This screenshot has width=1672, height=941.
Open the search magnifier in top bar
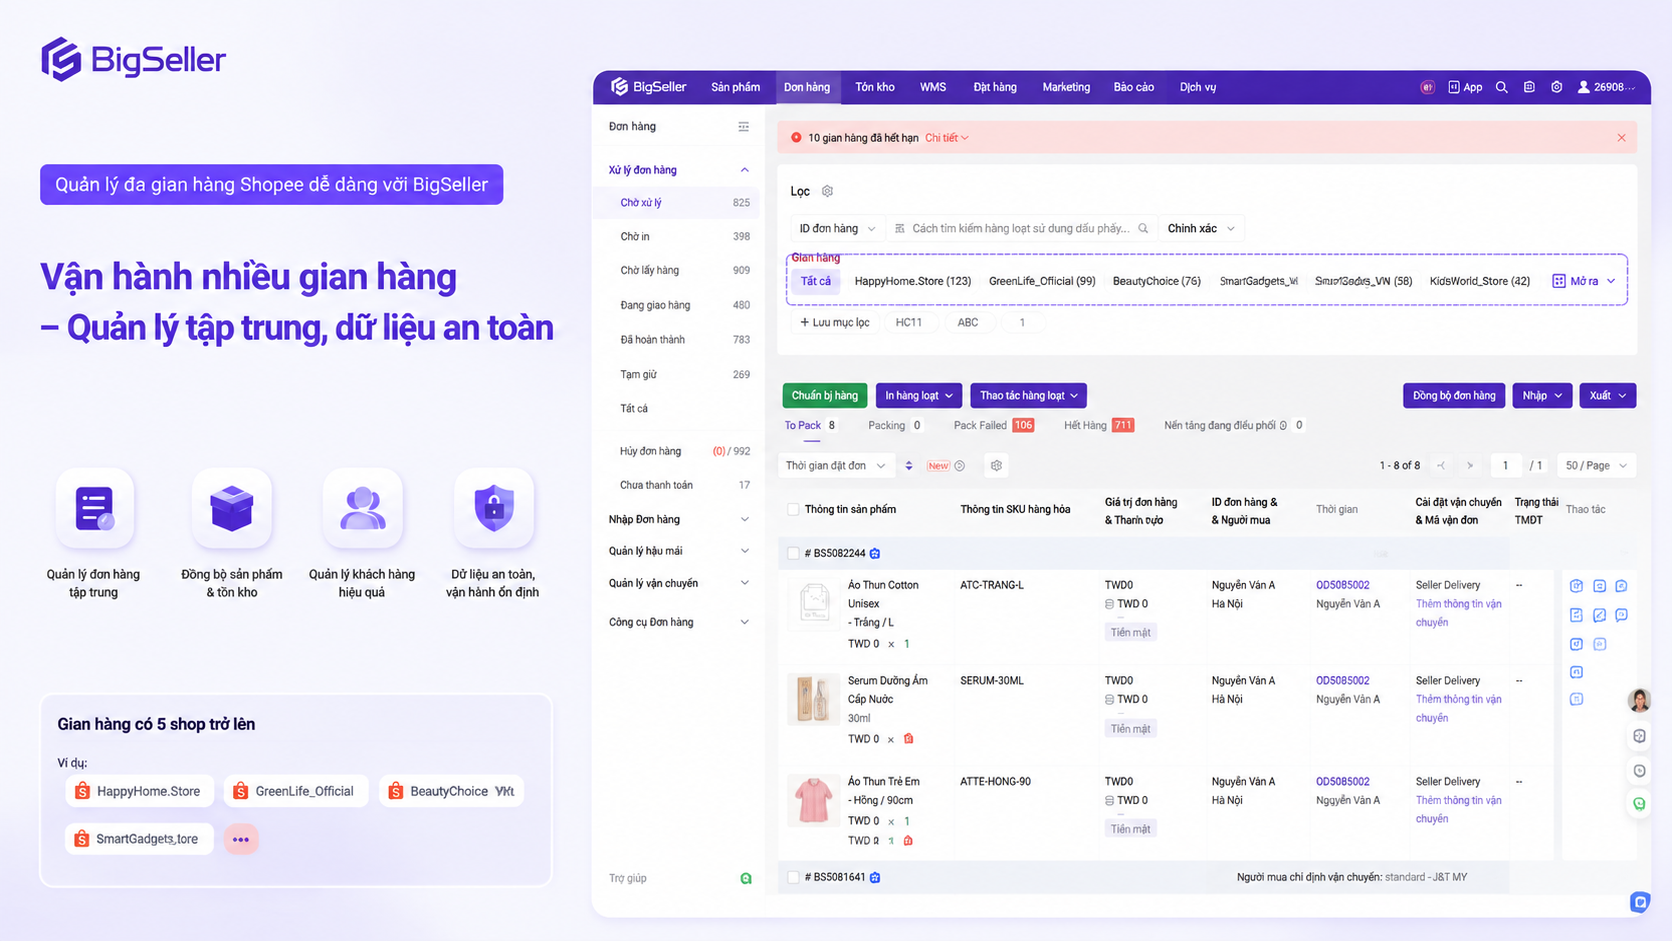(1501, 87)
